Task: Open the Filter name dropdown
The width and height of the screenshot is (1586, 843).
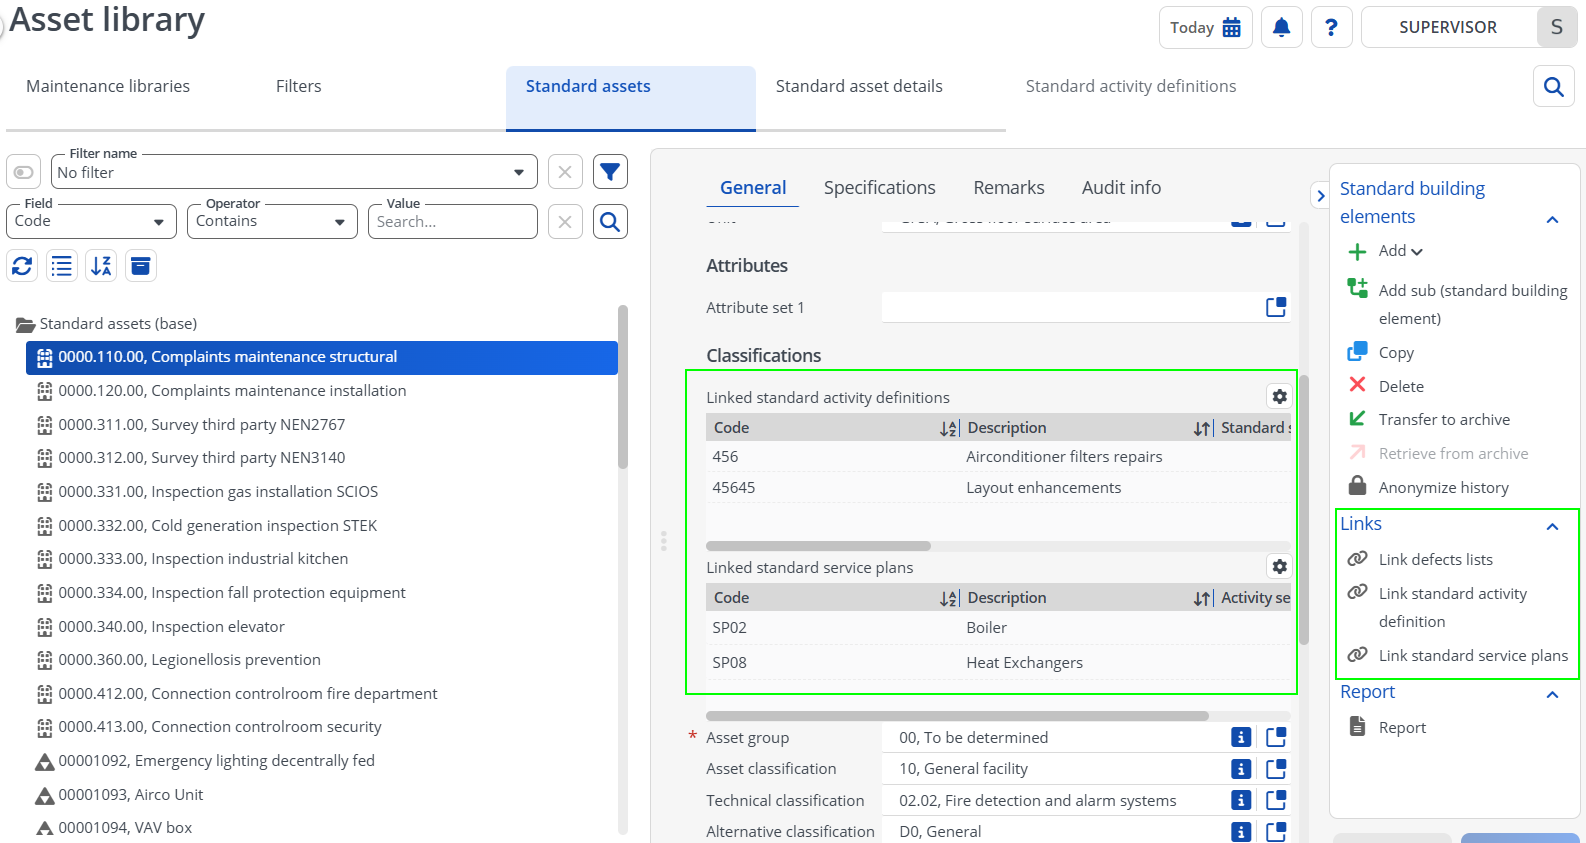Action: pos(294,172)
